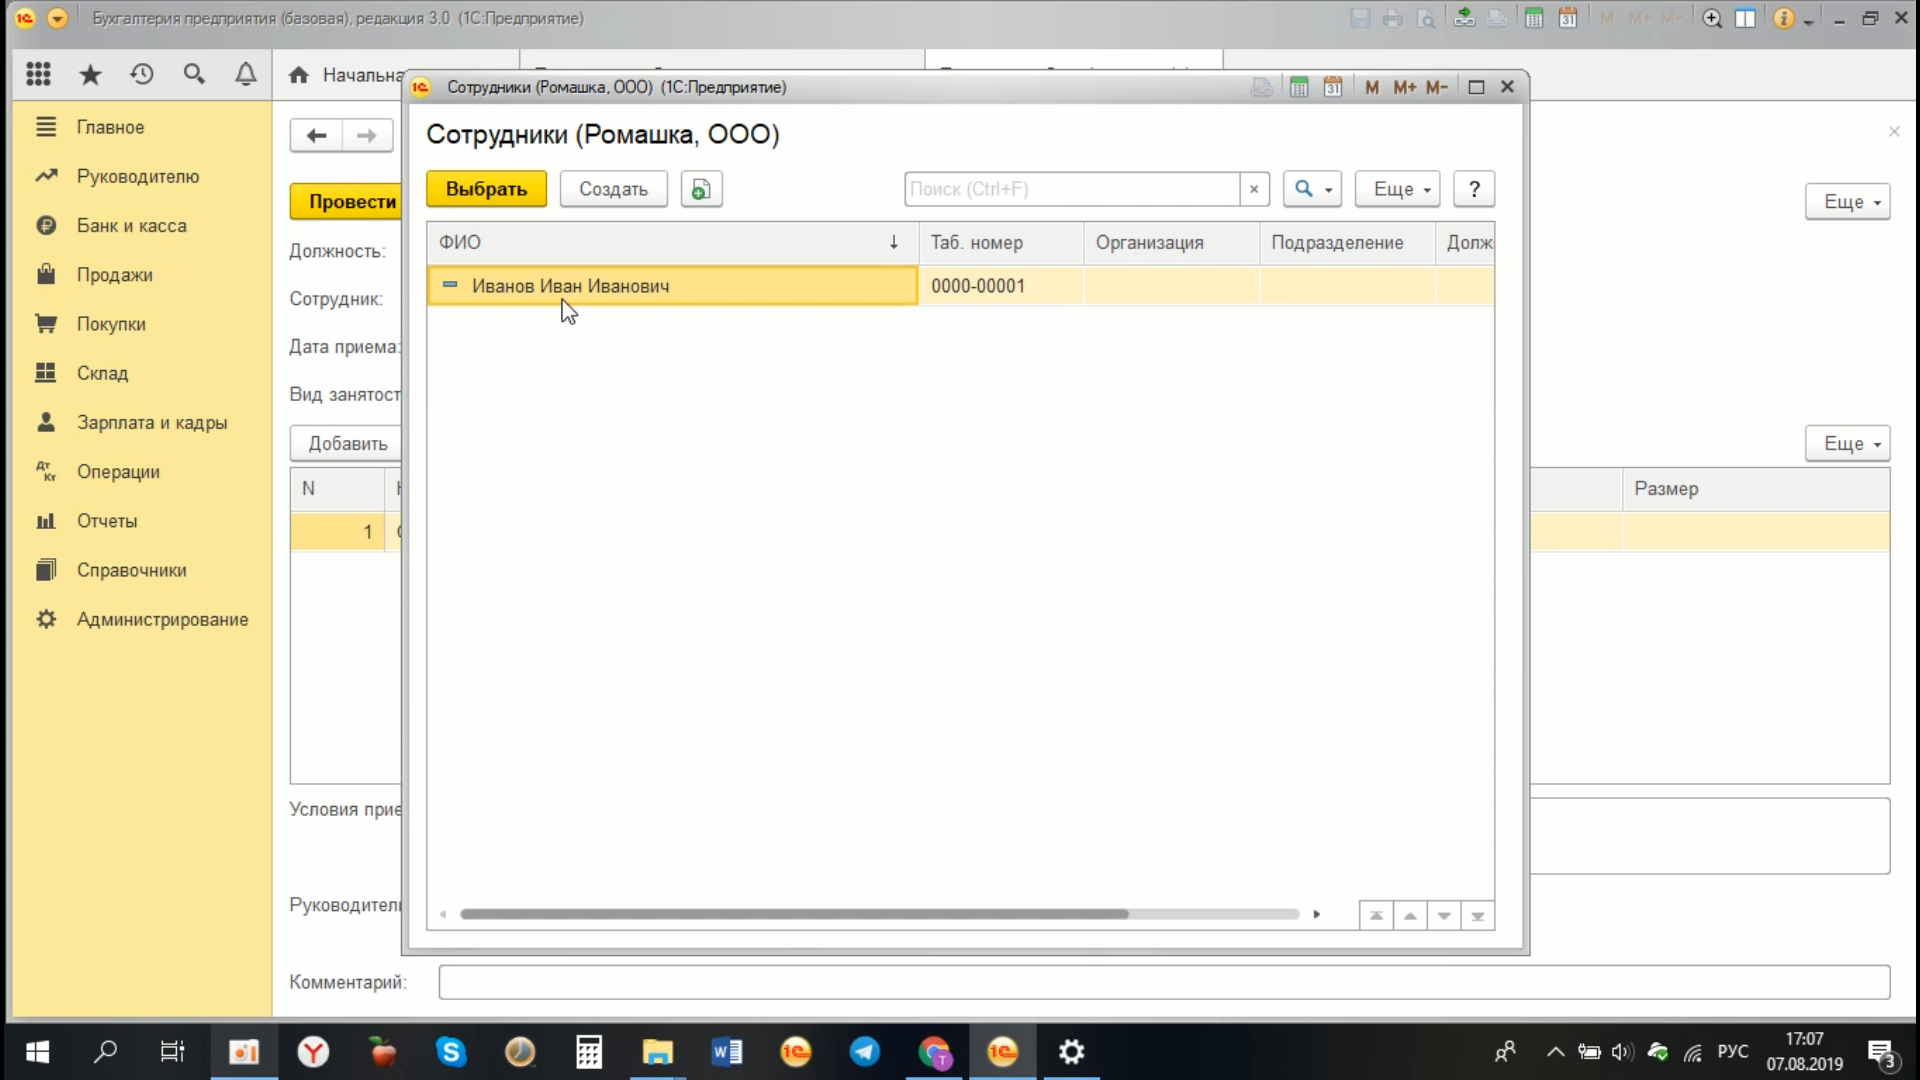Open the Windows Start menu
This screenshot has height=1080, width=1920.
click(x=37, y=1051)
